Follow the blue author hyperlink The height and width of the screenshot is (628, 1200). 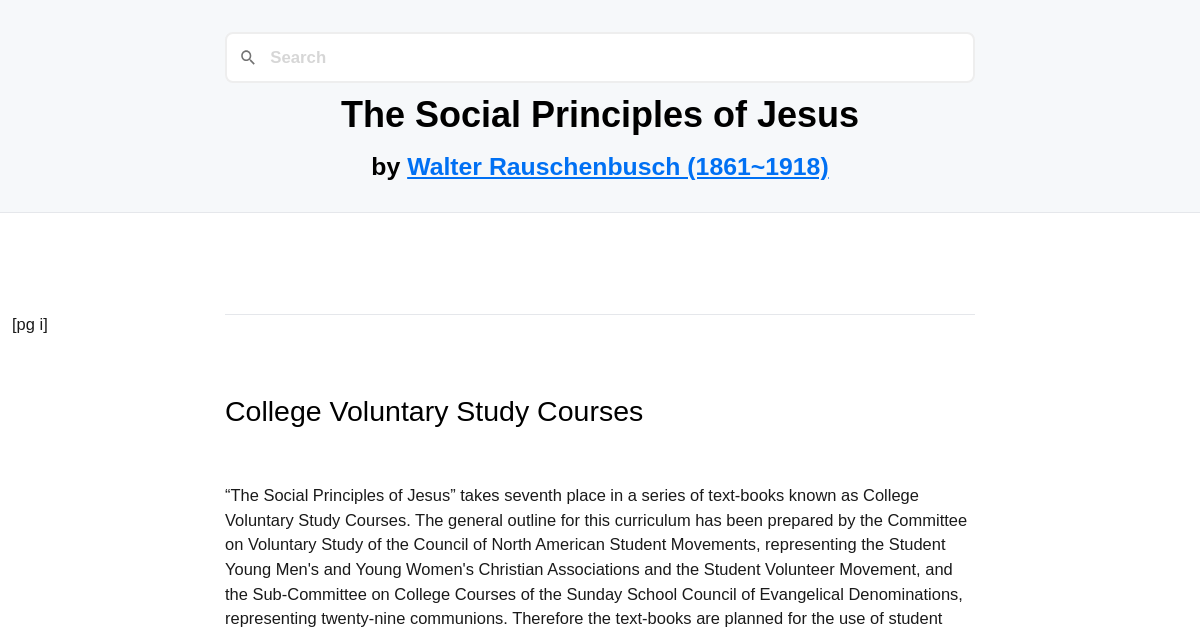(617, 166)
